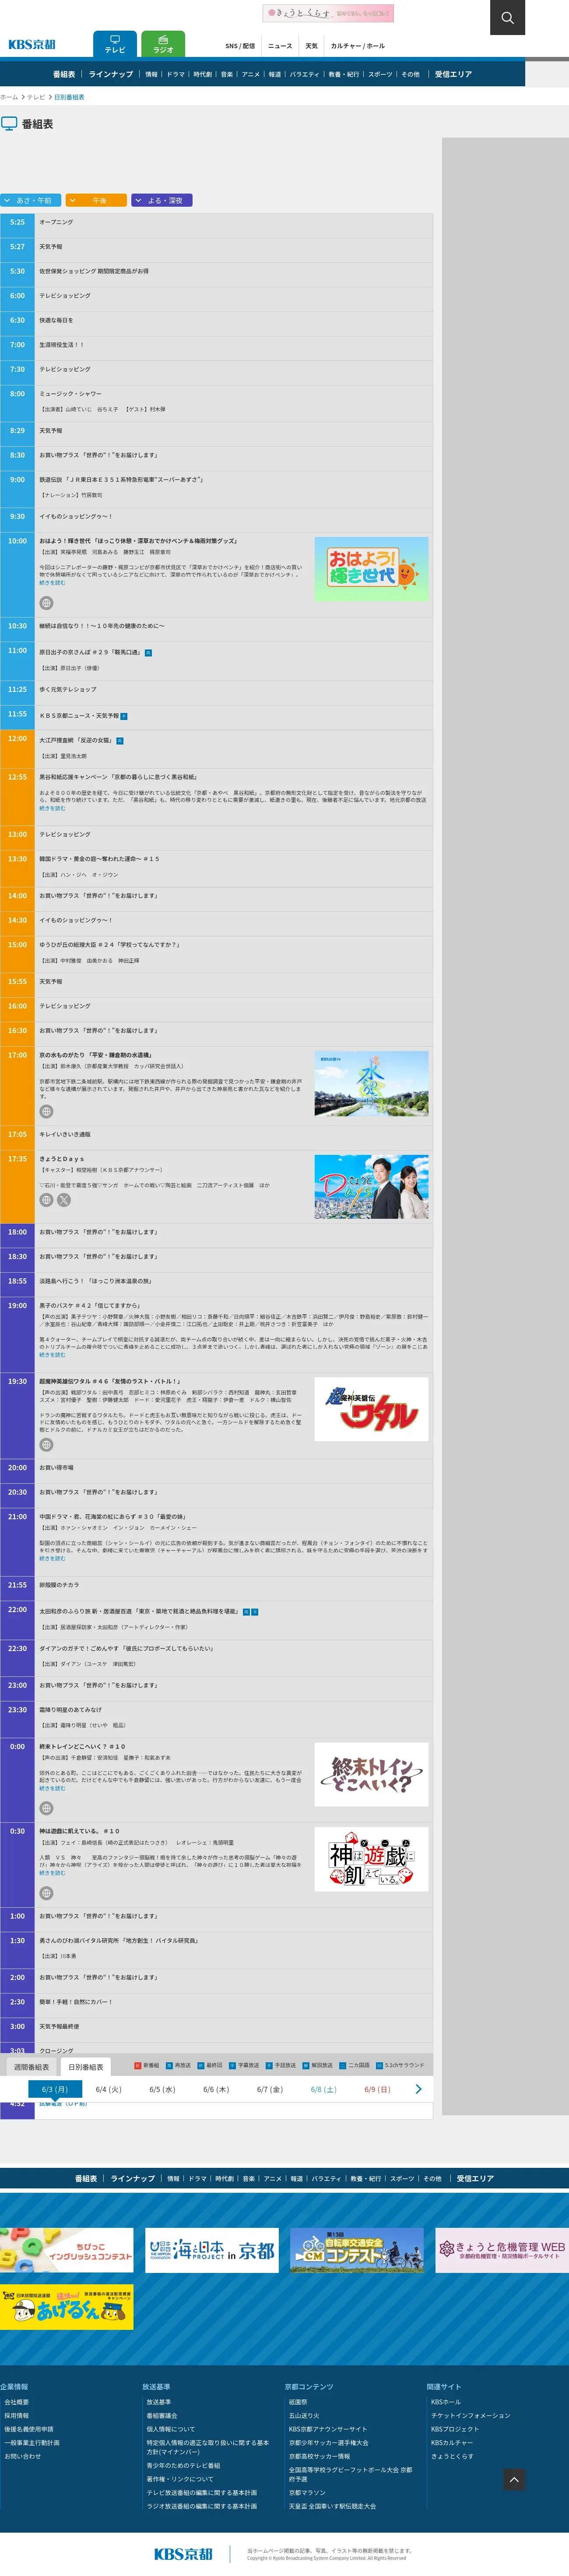
Task: Click 続きを読む under the 12:55 黒谷和紙 program
Action: pos(52,808)
